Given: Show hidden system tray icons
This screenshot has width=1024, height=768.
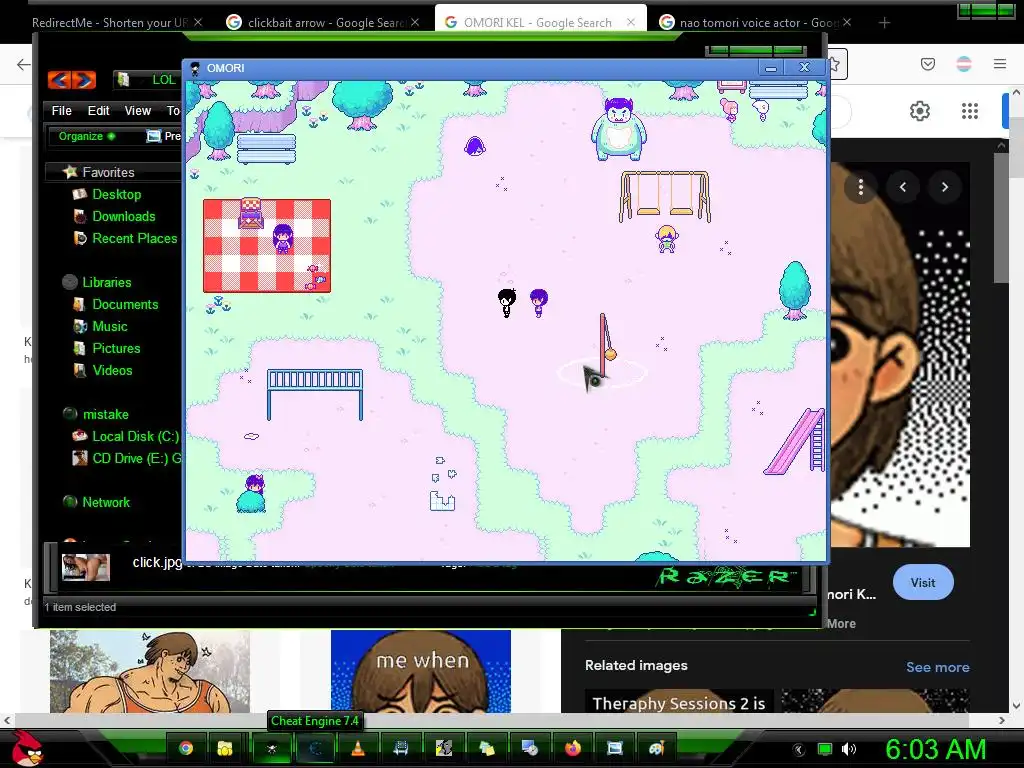Looking at the screenshot, I should [799, 750].
